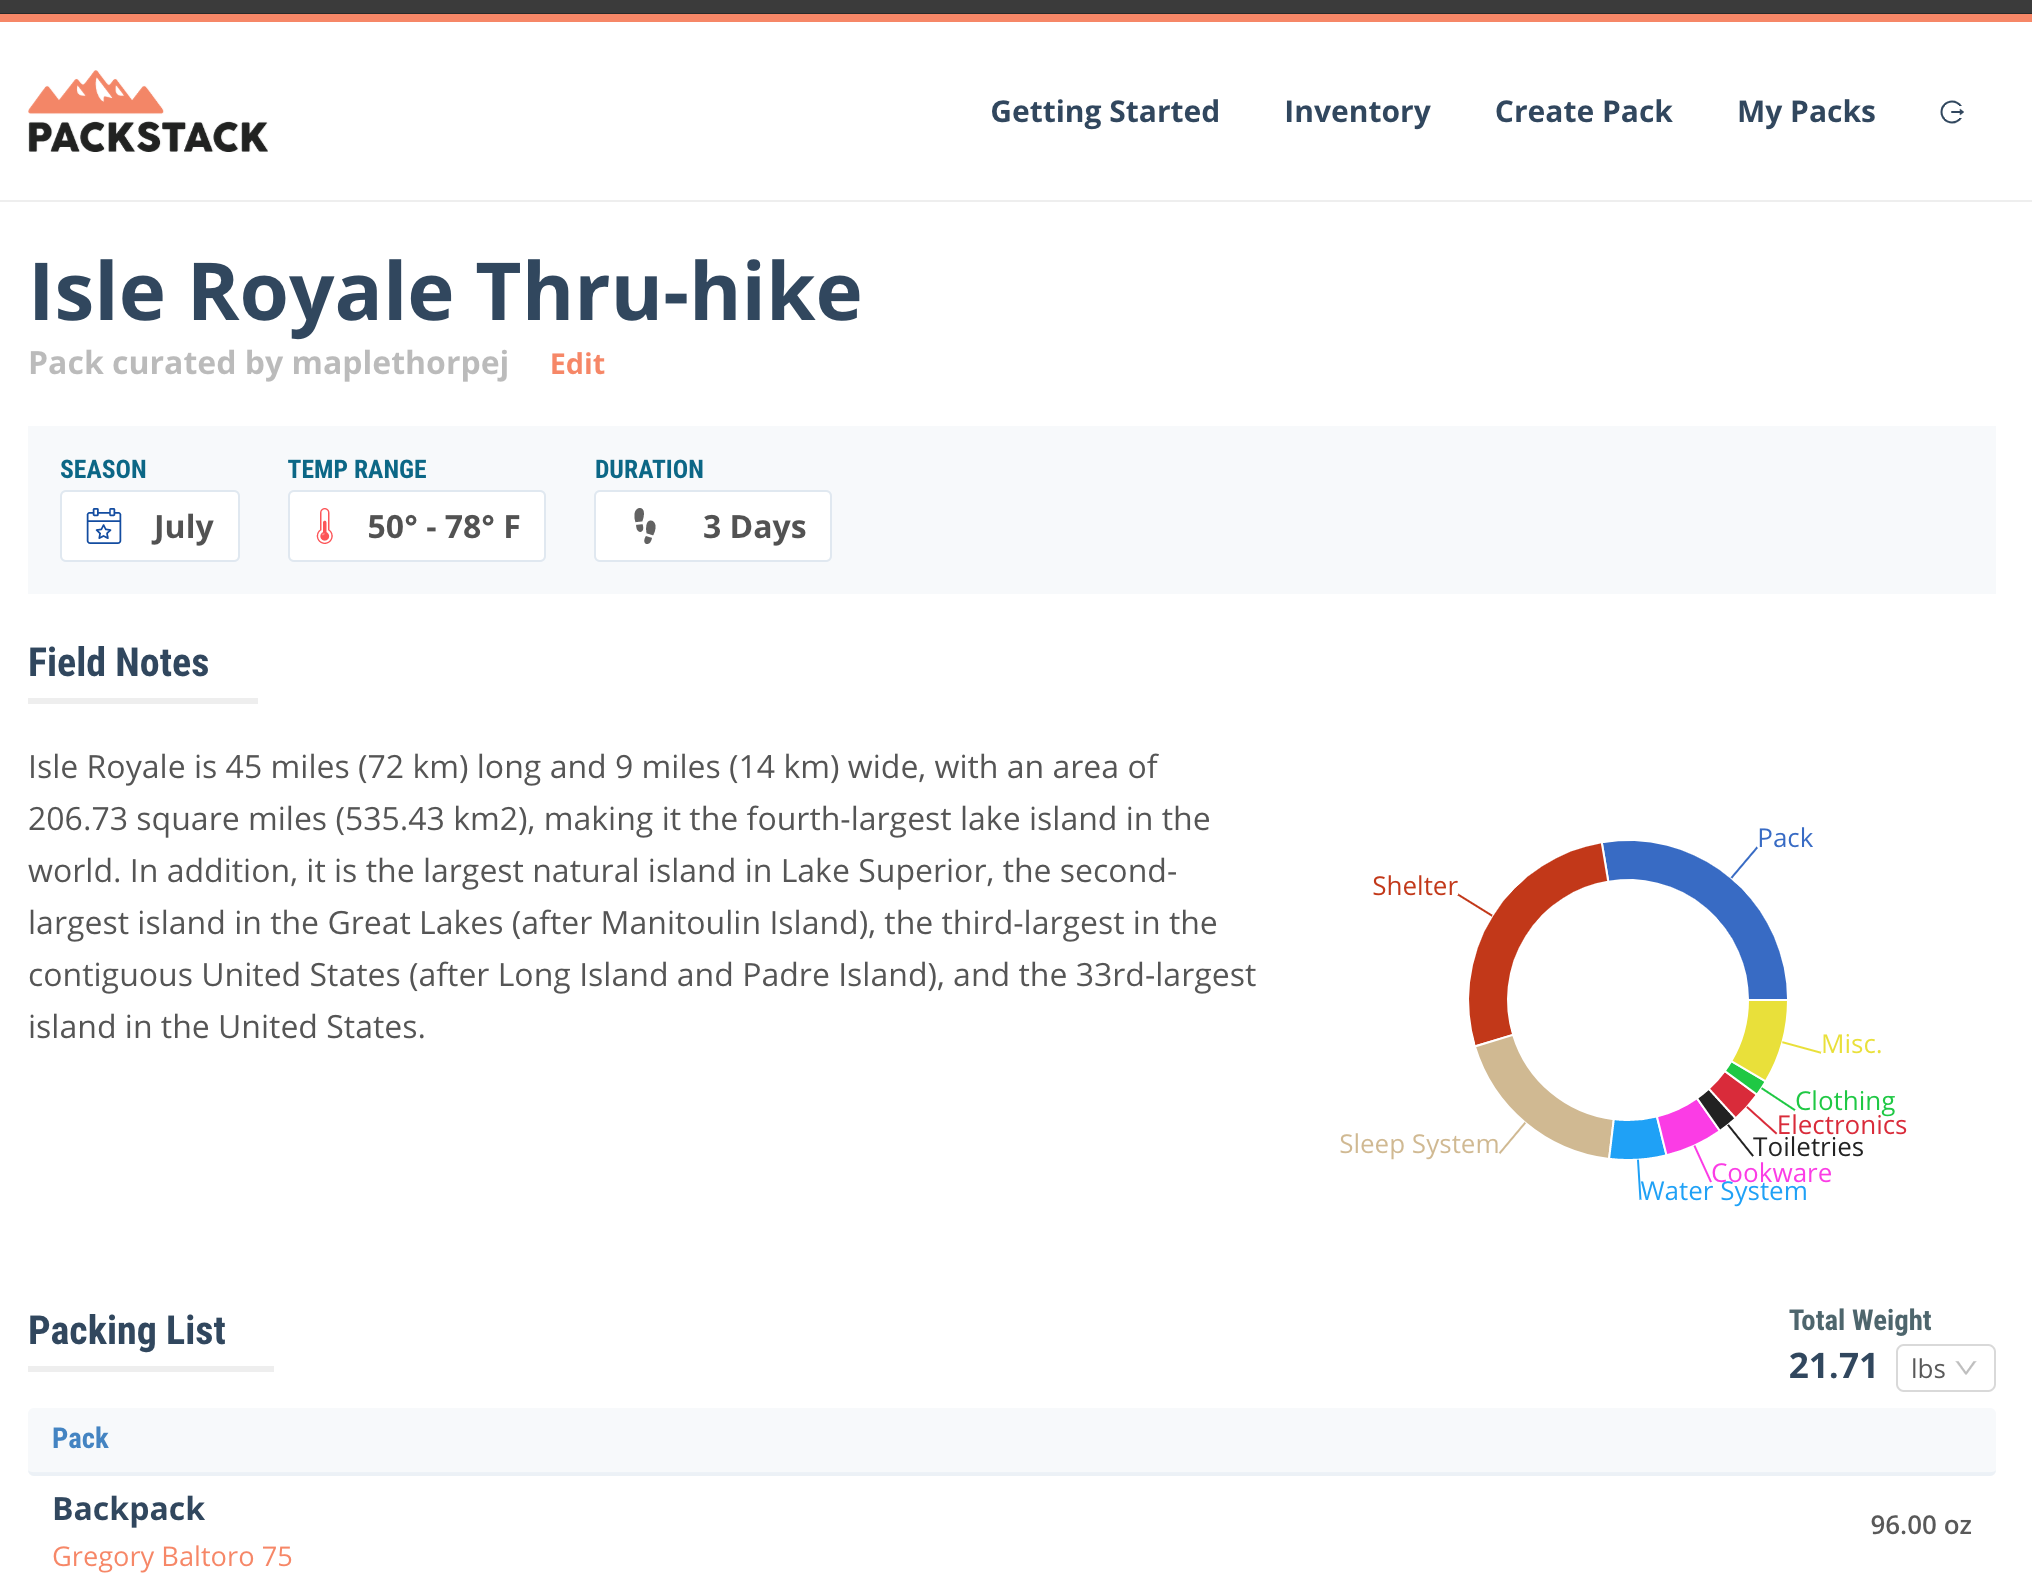The height and width of the screenshot is (1590, 2032).
Task: Click the Field Notes heading
Action: tap(118, 662)
